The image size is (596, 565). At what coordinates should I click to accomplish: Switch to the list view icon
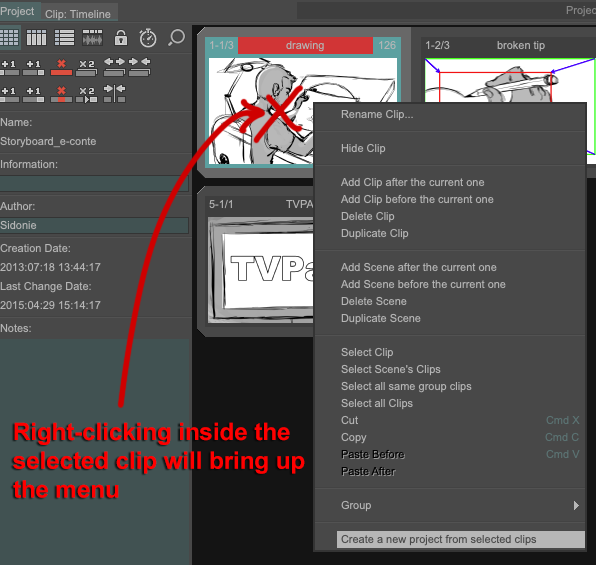click(x=64, y=38)
